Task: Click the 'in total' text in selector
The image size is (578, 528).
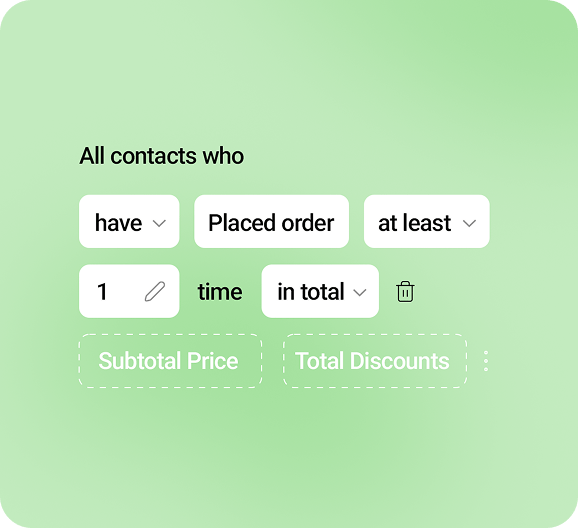Action: (311, 292)
